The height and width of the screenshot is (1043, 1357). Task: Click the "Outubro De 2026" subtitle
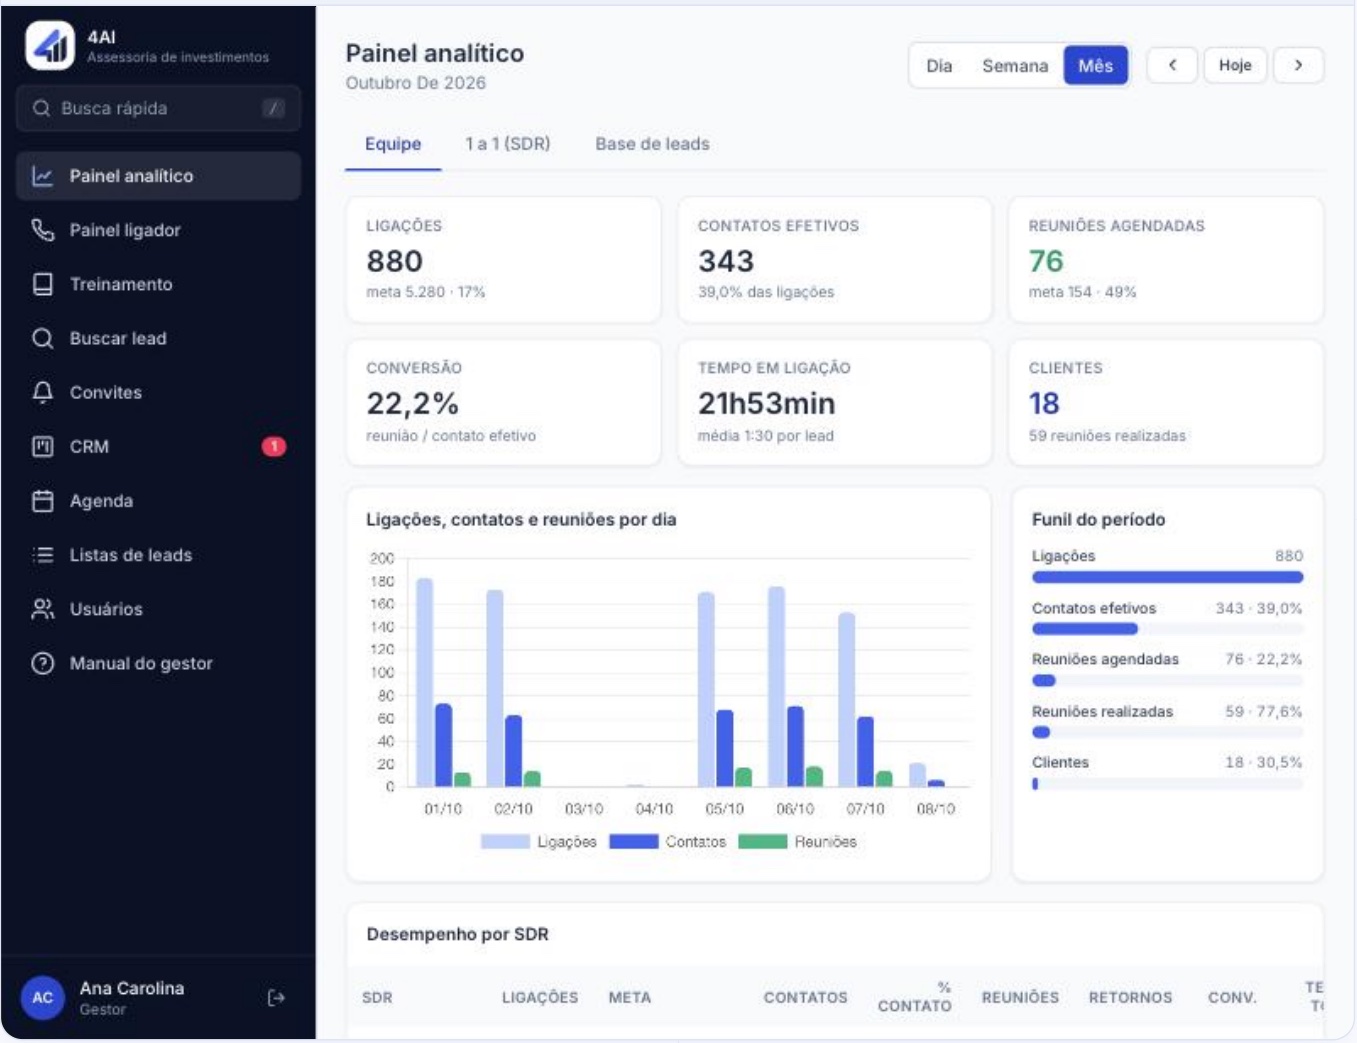(x=416, y=83)
